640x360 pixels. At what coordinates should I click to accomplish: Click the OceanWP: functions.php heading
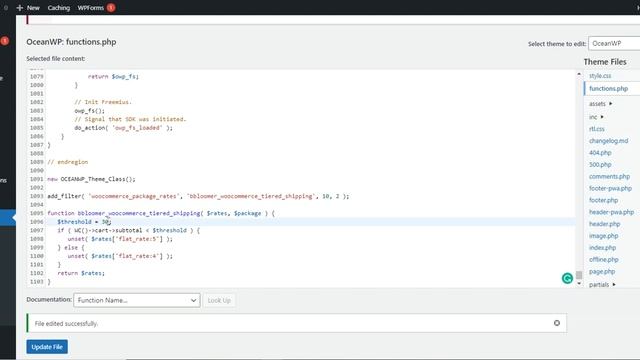point(71,42)
